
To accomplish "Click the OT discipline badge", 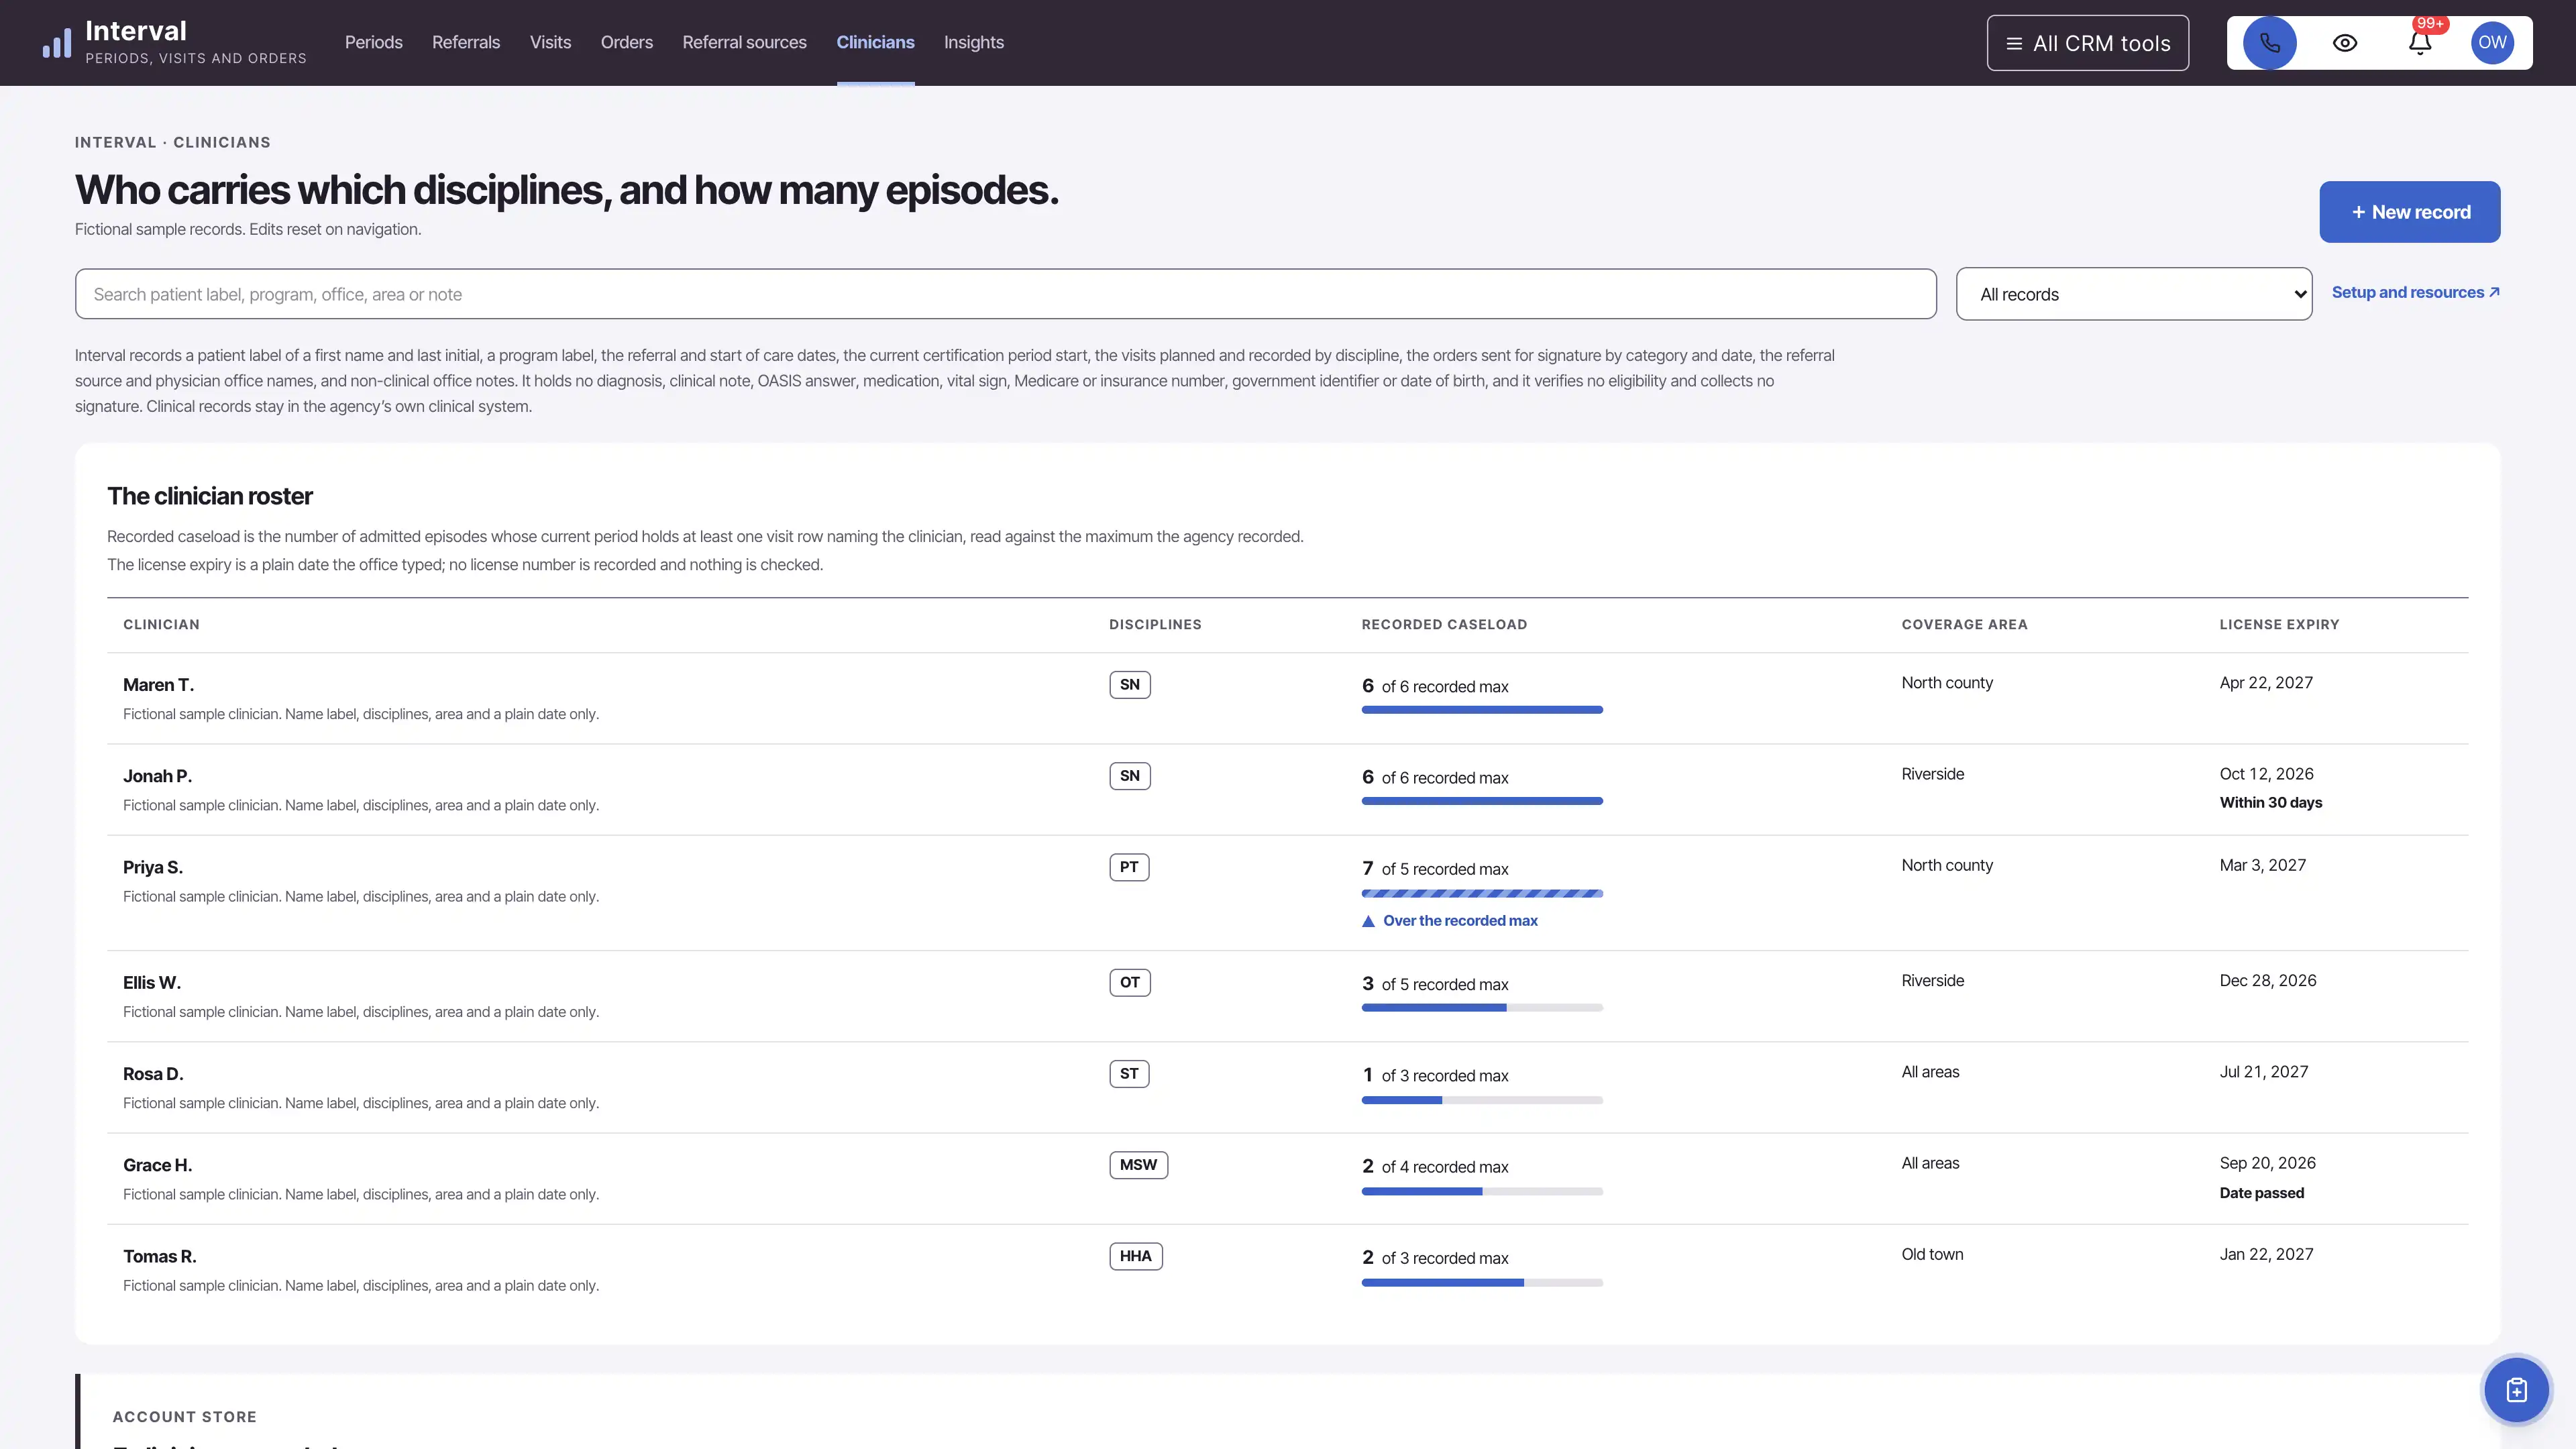I will pos(1130,982).
